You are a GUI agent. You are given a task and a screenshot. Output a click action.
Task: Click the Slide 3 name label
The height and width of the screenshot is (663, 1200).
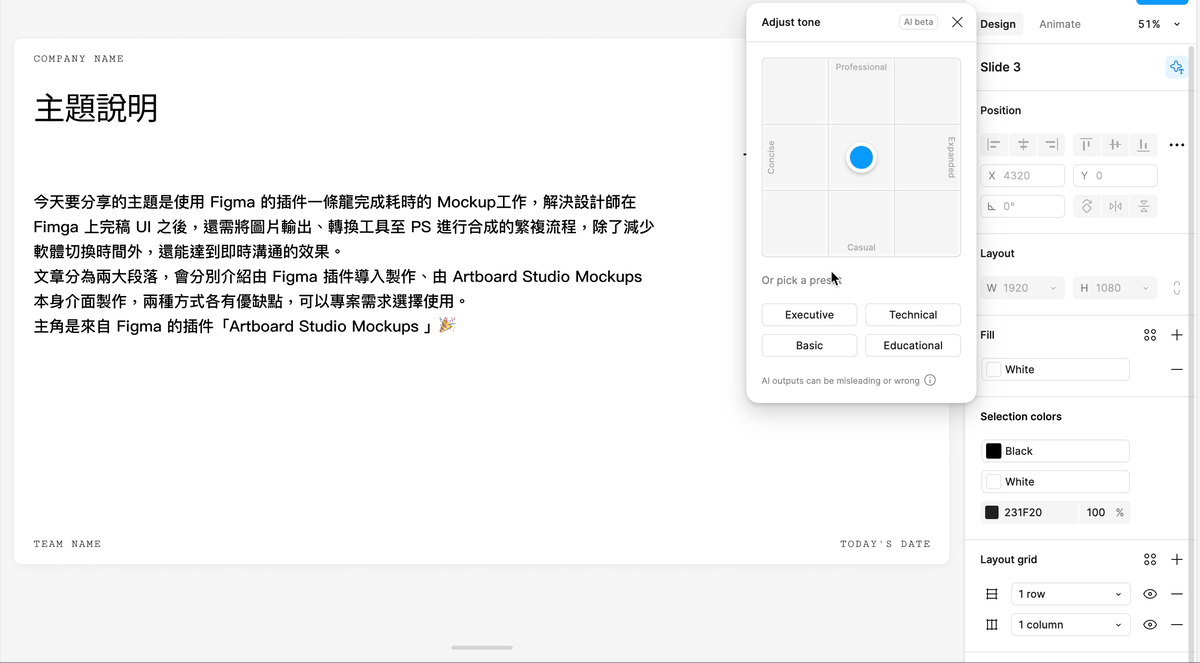tap(1000, 67)
